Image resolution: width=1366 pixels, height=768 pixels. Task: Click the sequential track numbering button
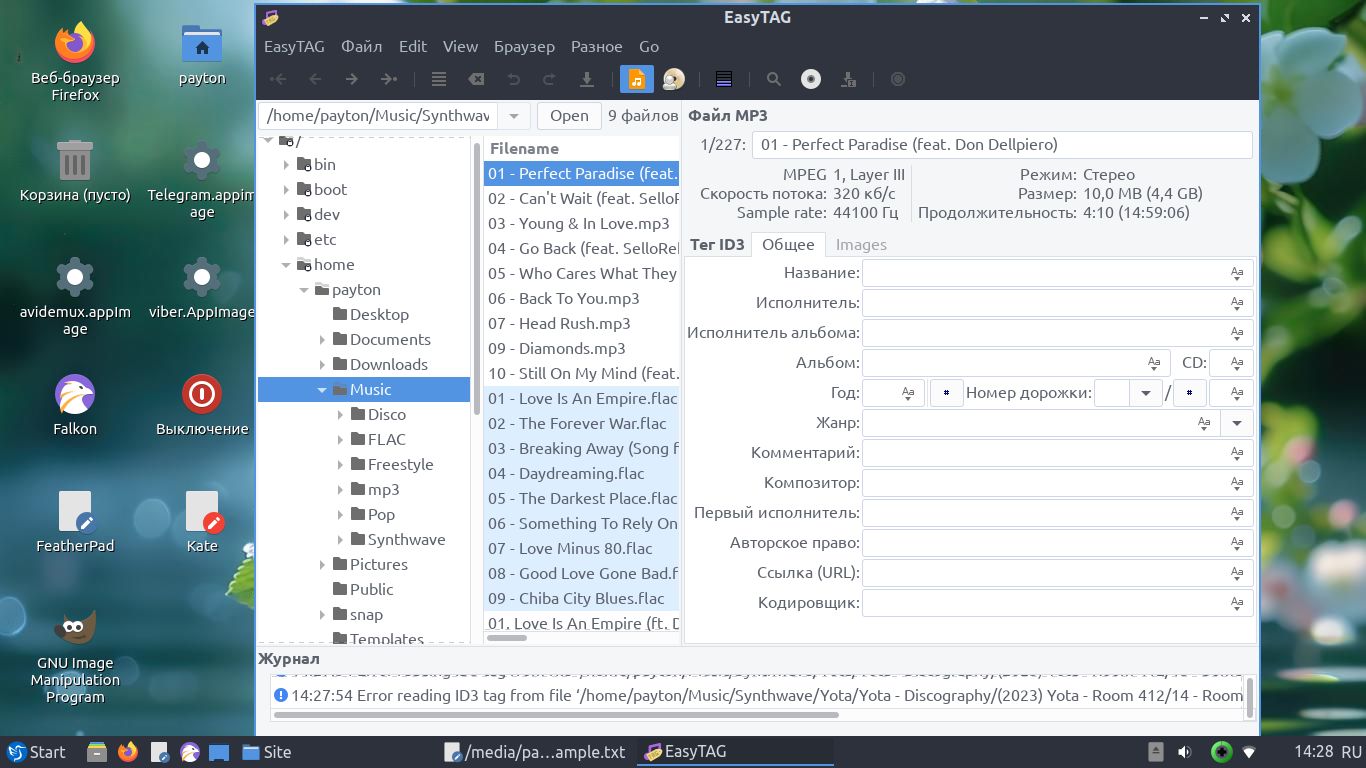(x=946, y=393)
